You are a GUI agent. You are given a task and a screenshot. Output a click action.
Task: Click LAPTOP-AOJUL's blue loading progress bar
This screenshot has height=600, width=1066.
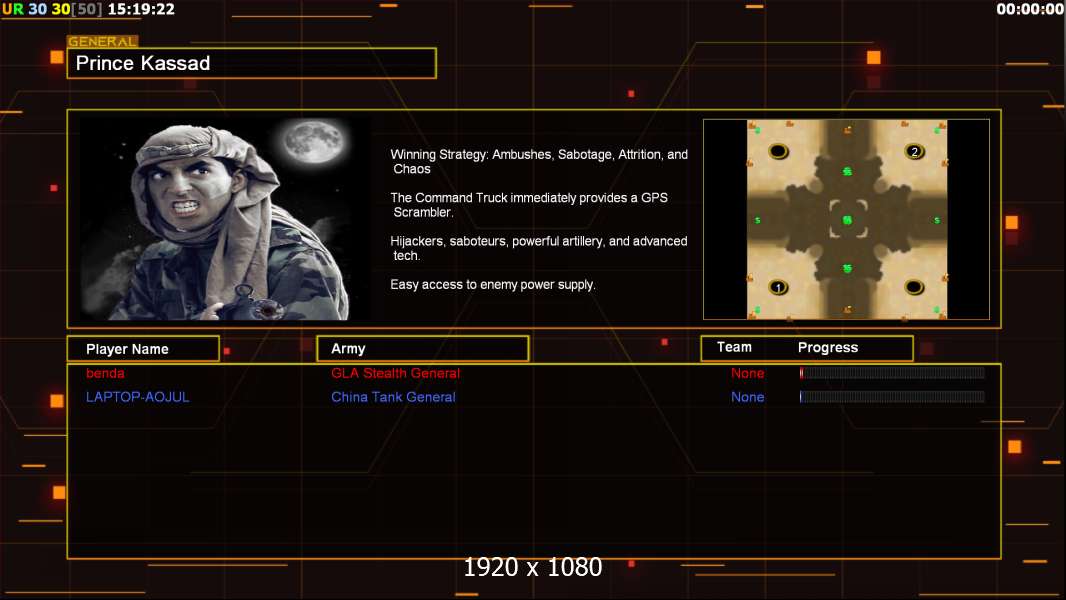[x=892, y=397]
